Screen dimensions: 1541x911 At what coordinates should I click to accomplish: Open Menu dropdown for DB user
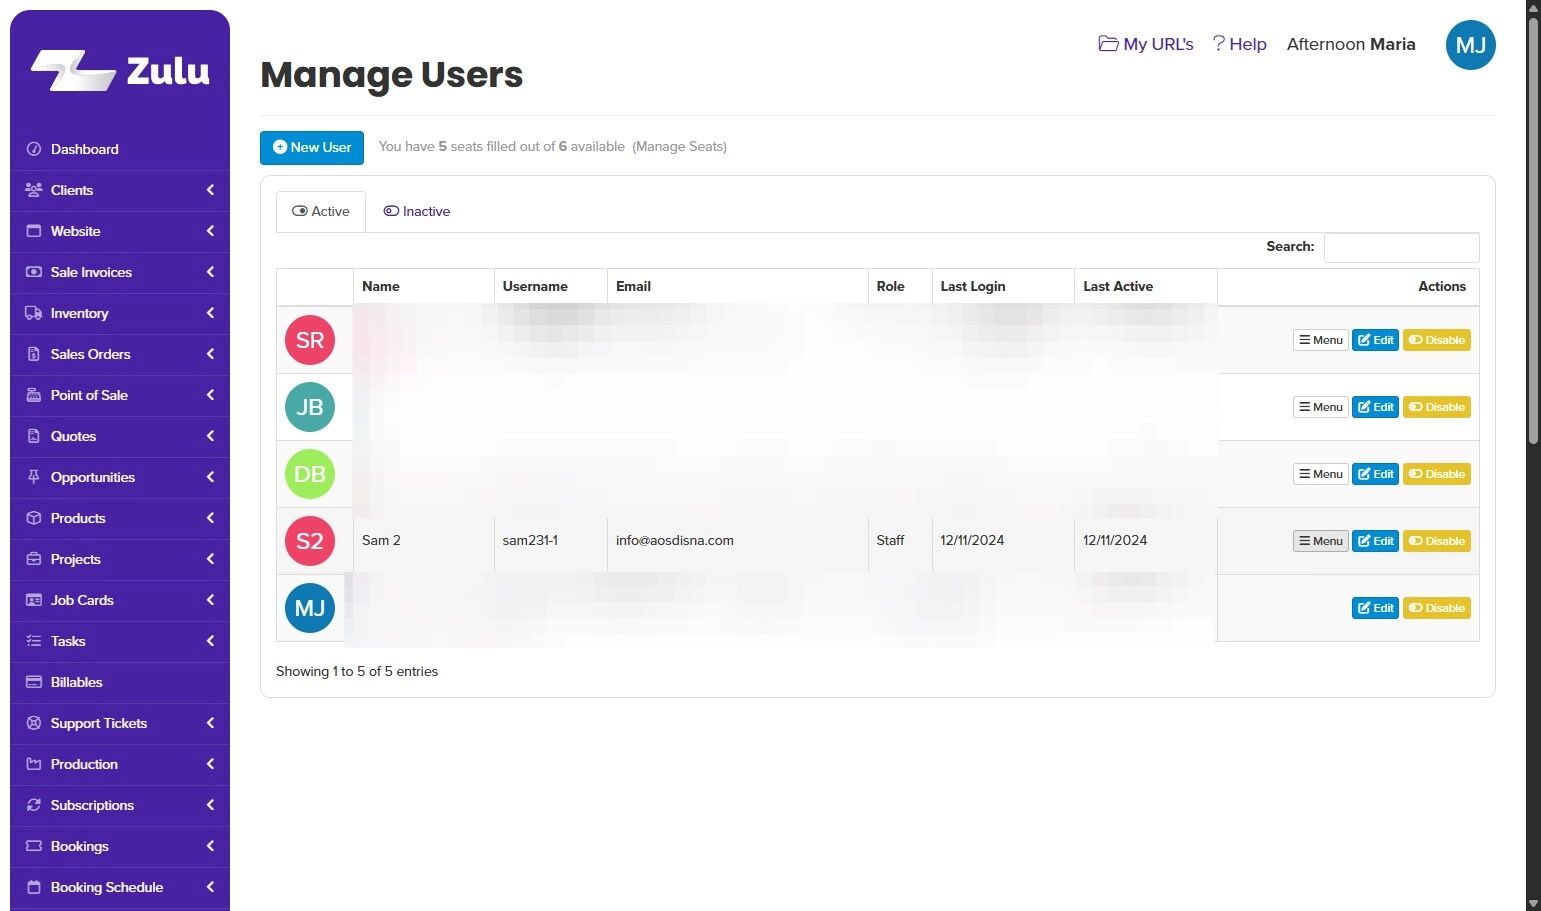pyautogui.click(x=1321, y=474)
